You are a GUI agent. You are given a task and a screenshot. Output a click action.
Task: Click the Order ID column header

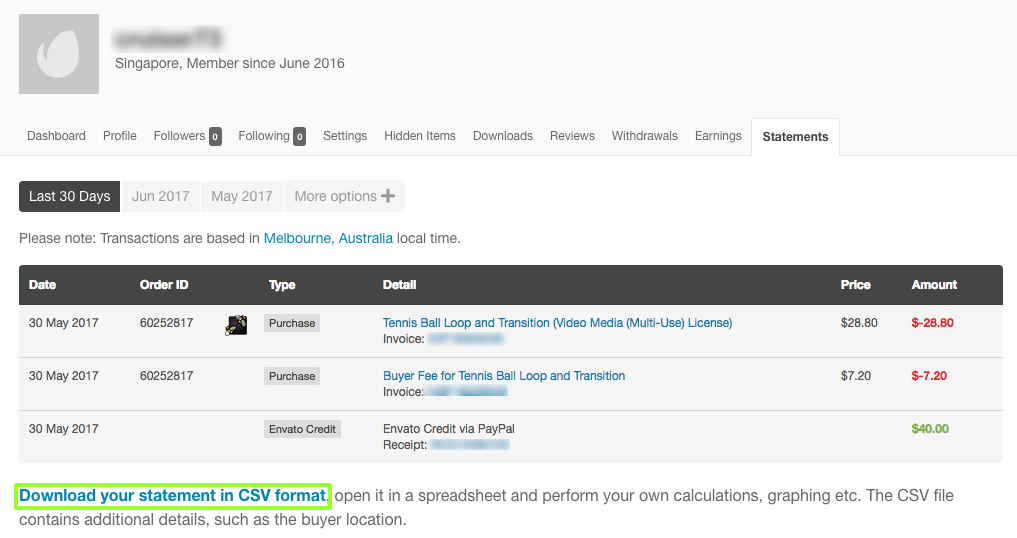tap(164, 285)
